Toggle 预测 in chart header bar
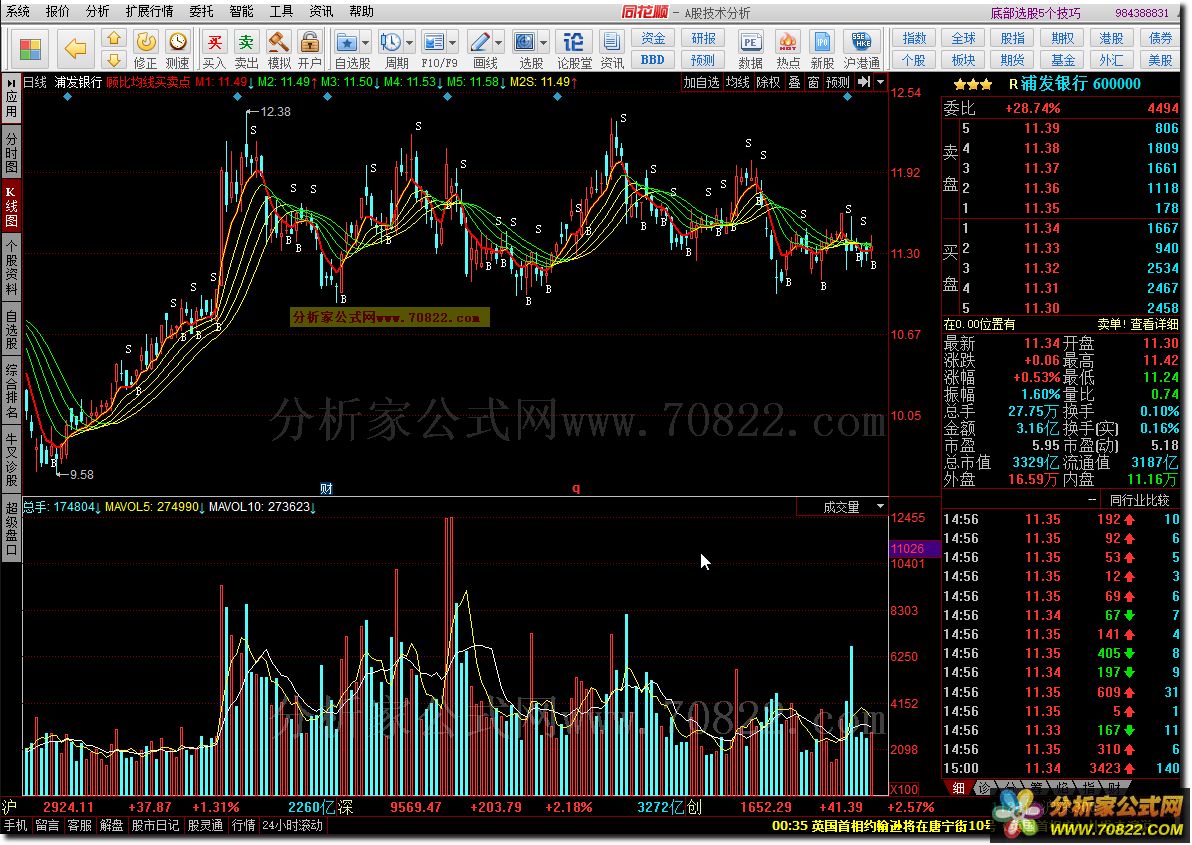Viewport: 1192px width, 845px height. 838,82
